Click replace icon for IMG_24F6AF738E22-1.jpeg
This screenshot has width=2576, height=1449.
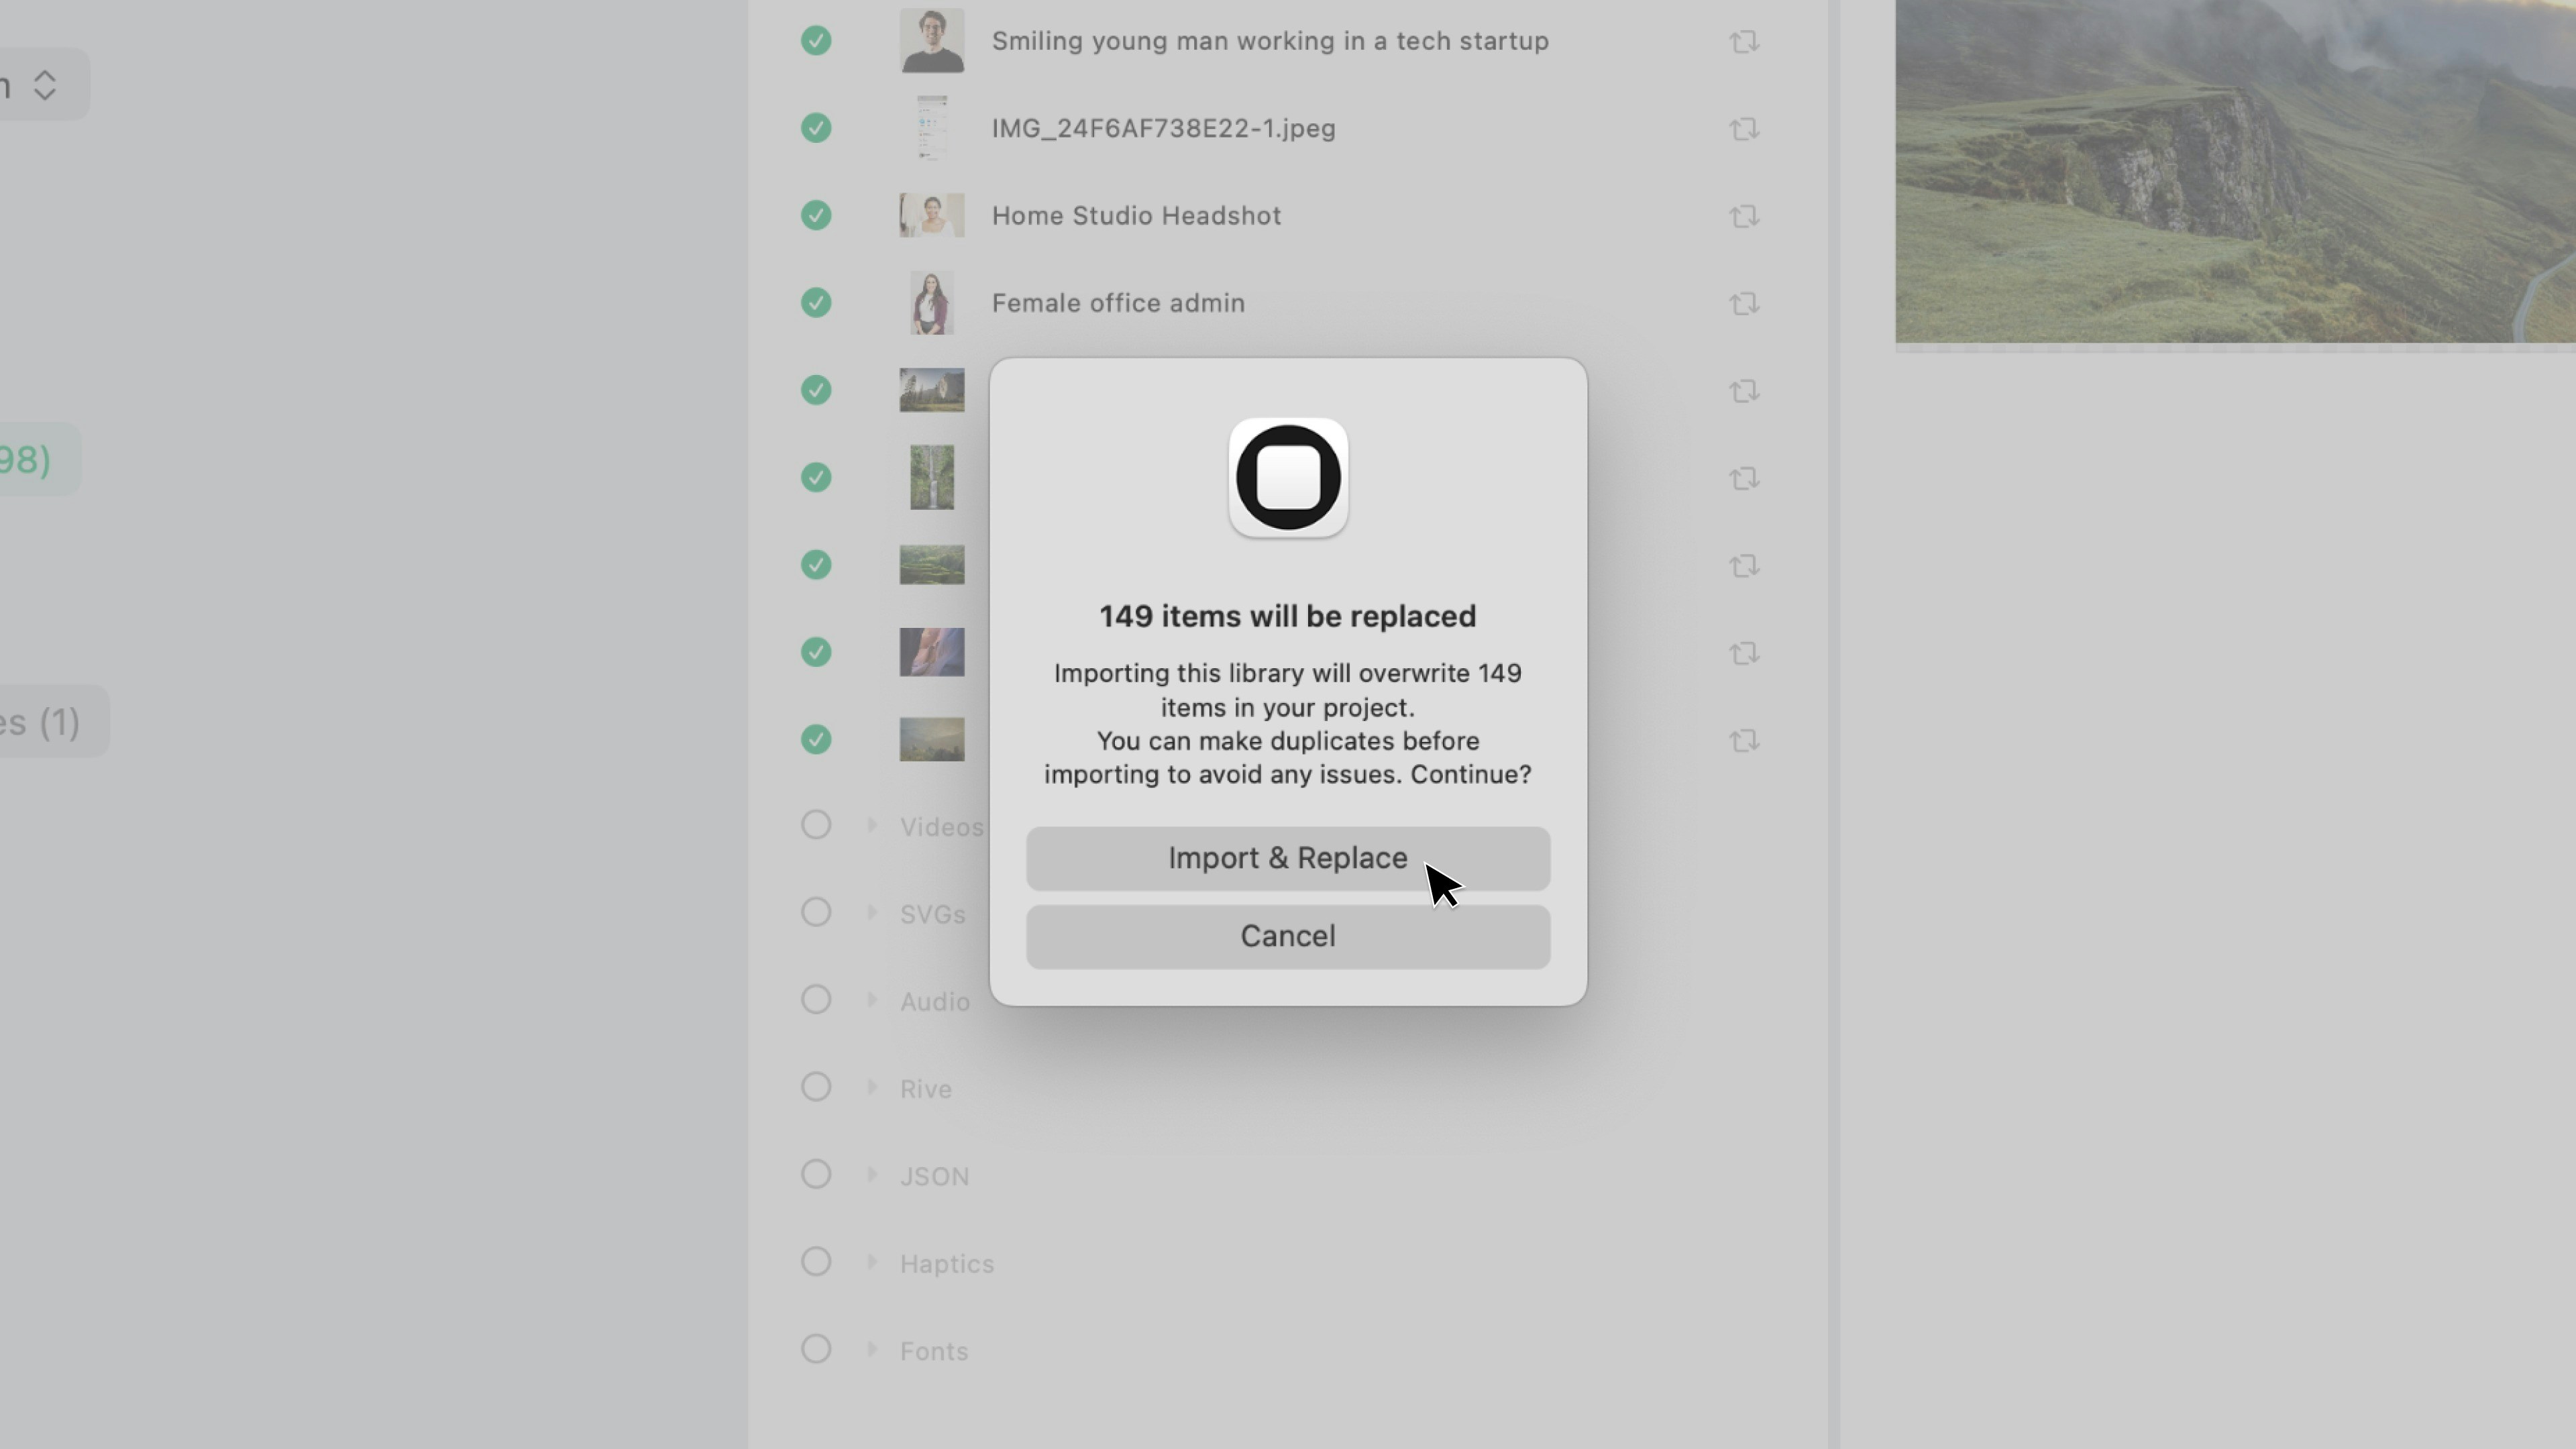[1743, 129]
